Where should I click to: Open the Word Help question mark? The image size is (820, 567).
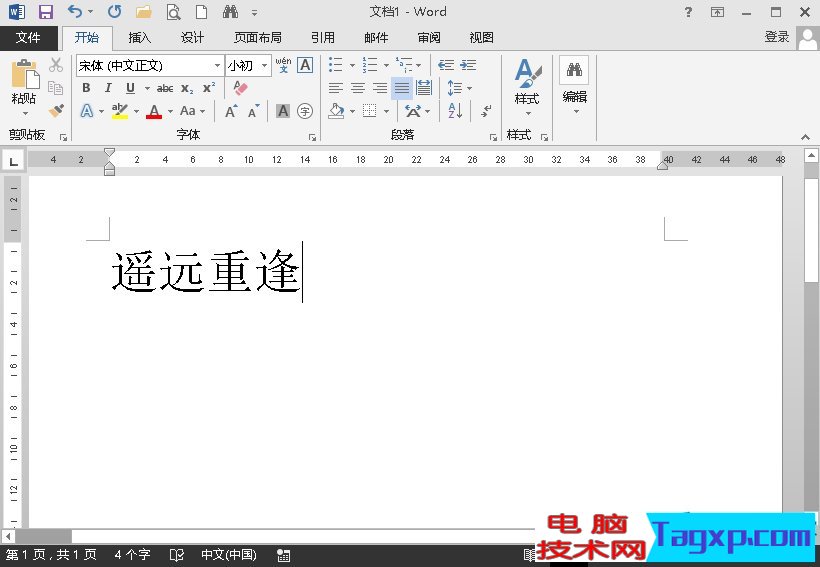click(x=688, y=12)
